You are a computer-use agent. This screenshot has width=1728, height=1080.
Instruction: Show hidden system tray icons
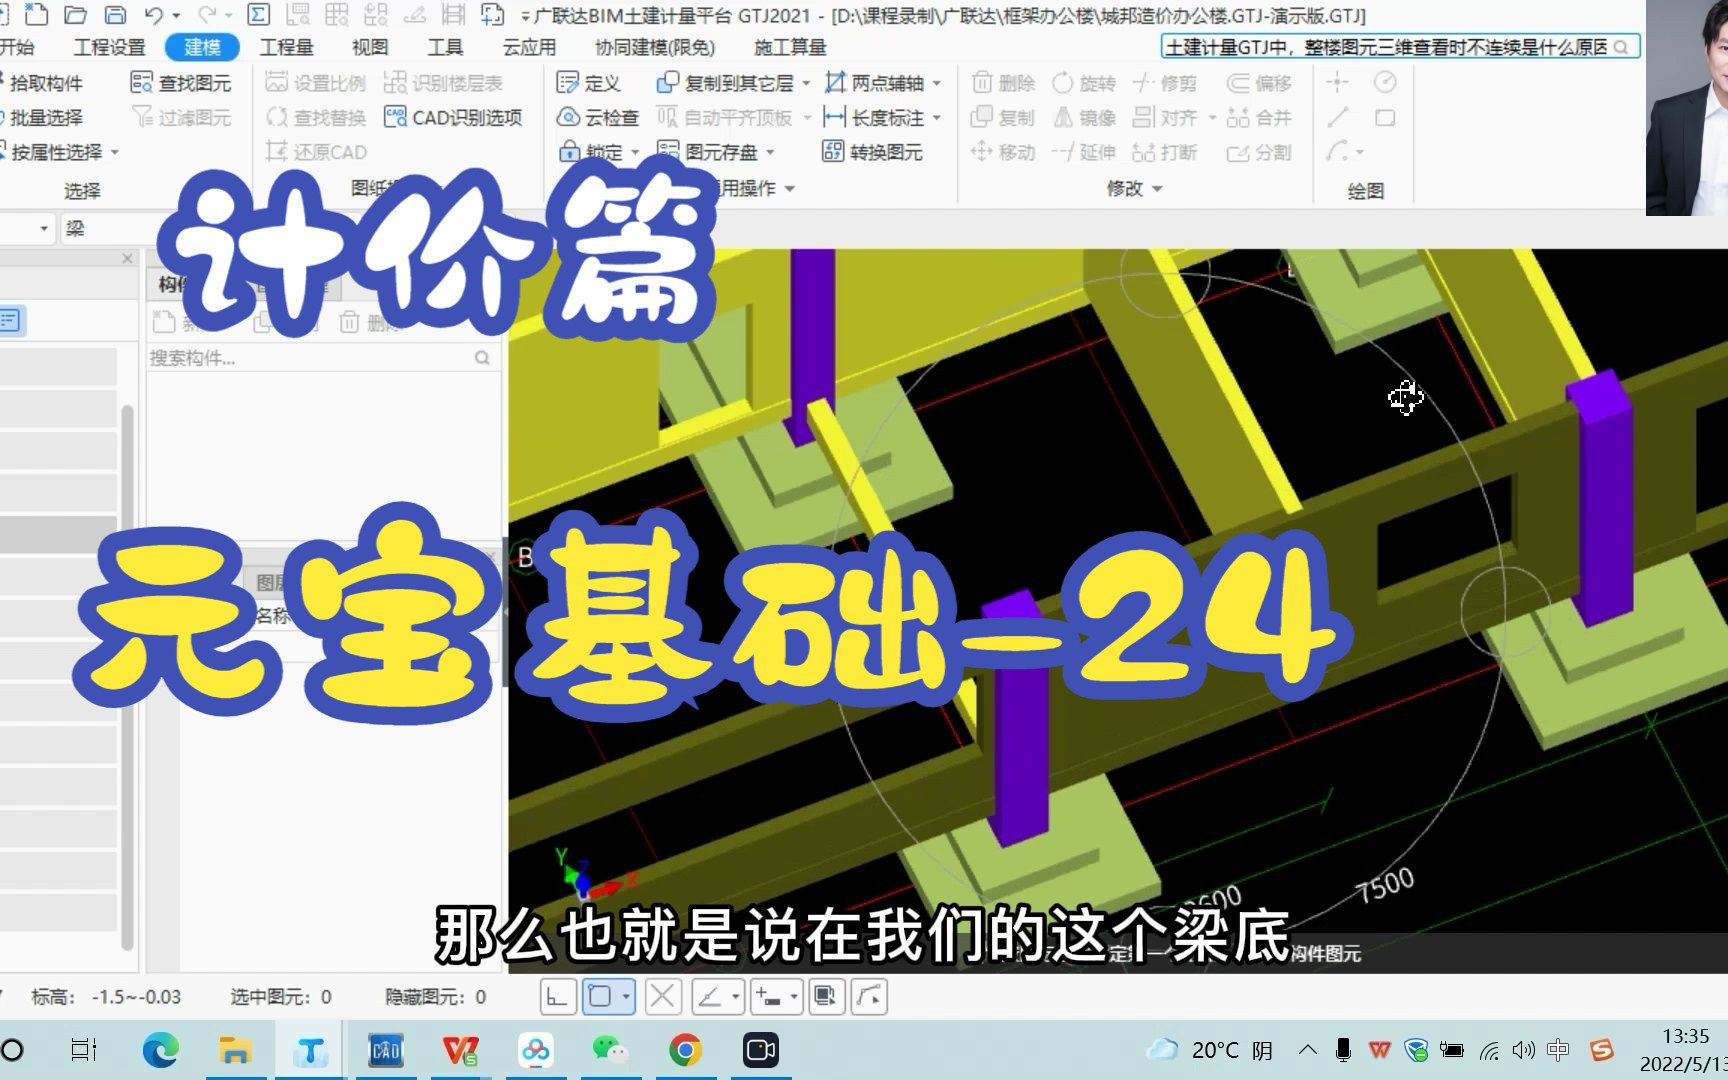tap(1308, 1050)
